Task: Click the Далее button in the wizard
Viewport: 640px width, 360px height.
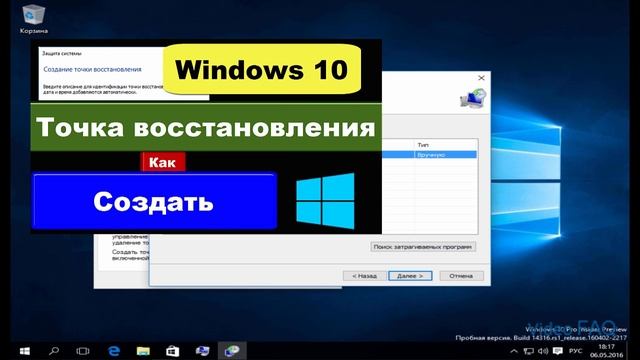Action: [x=410, y=276]
